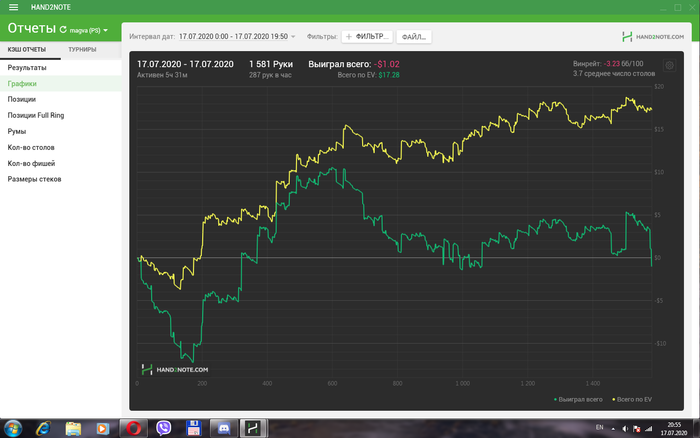Open the Румы report
700x438 pixels.
pos(61,131)
